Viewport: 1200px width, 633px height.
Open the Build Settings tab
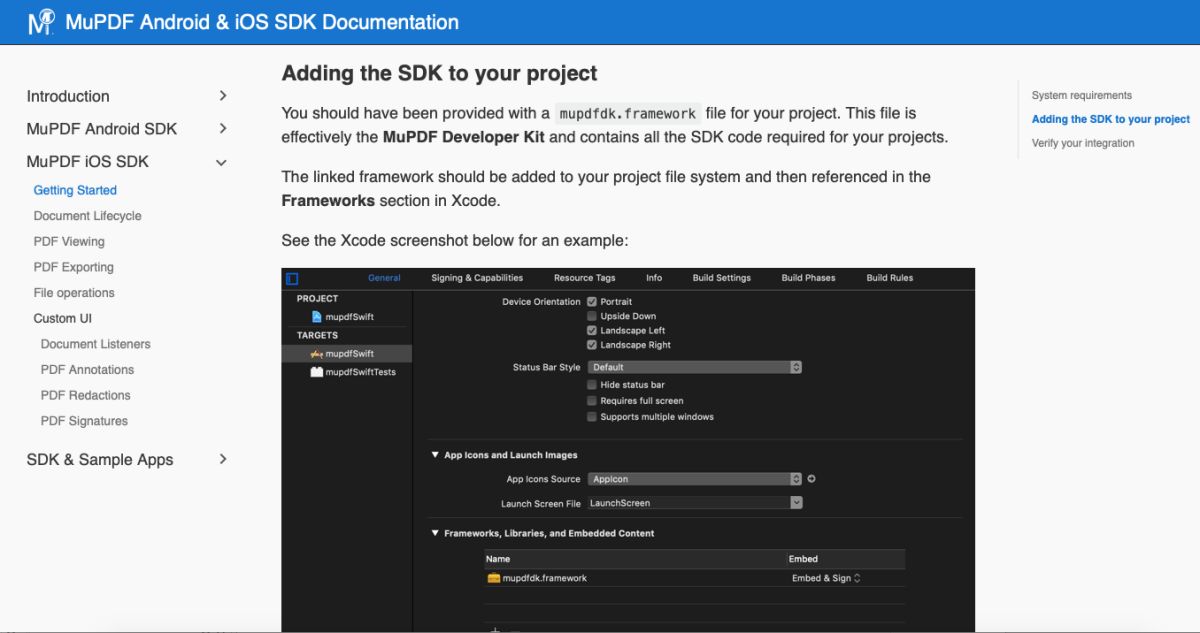[722, 278]
